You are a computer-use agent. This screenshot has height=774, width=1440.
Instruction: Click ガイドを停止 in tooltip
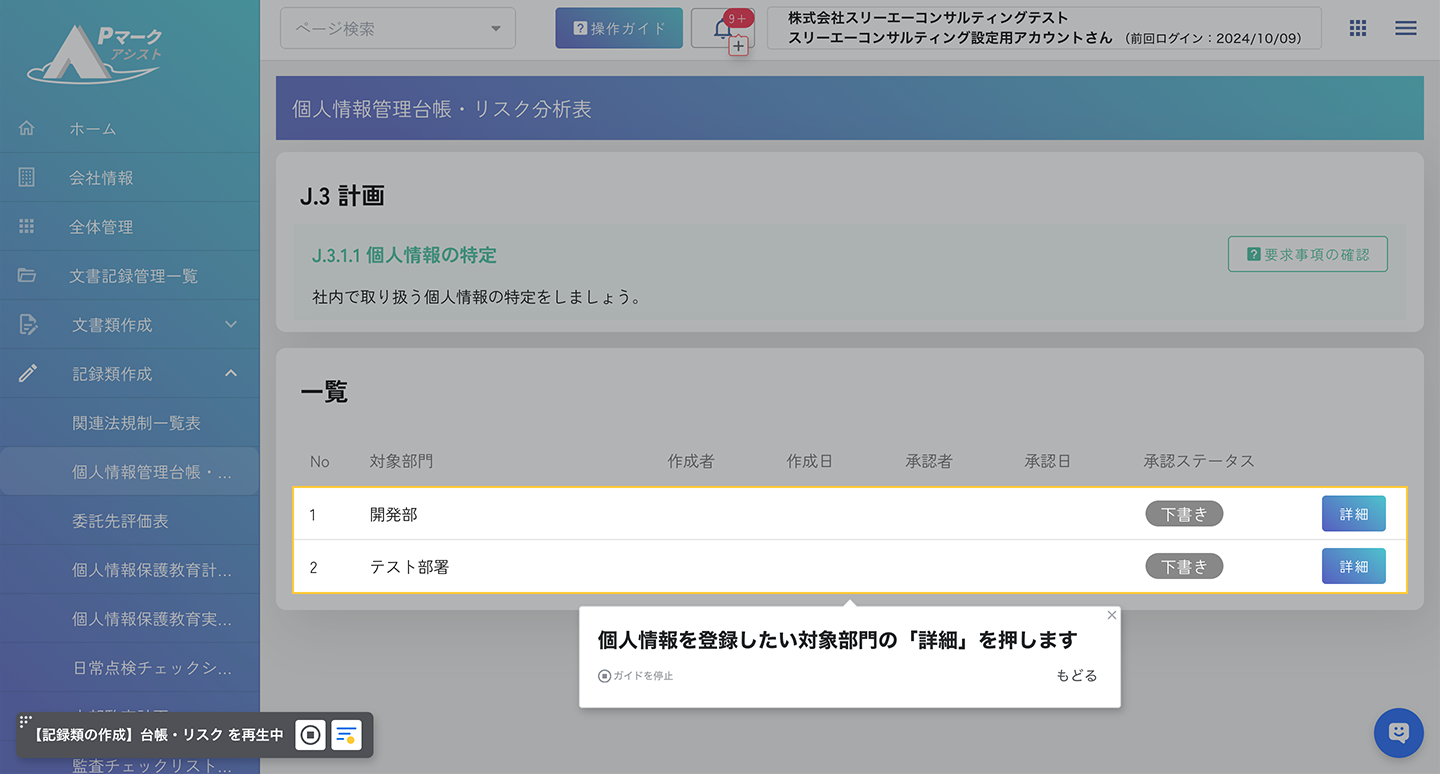[x=636, y=676]
